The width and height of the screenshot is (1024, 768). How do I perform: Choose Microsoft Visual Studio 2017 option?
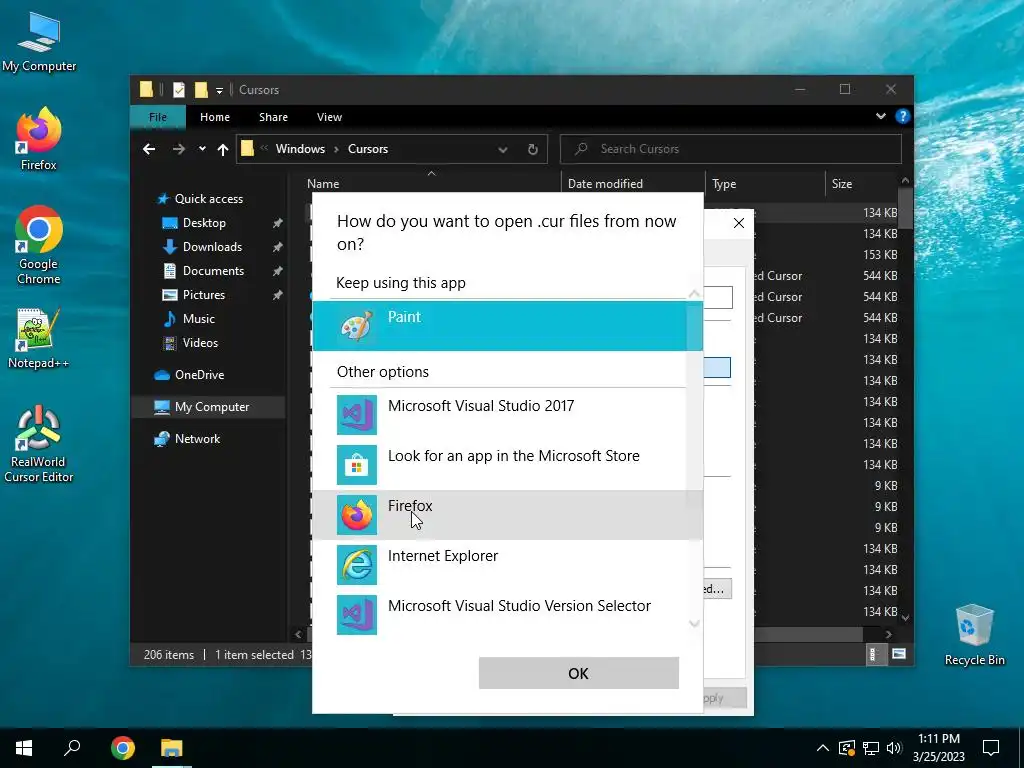(x=507, y=415)
